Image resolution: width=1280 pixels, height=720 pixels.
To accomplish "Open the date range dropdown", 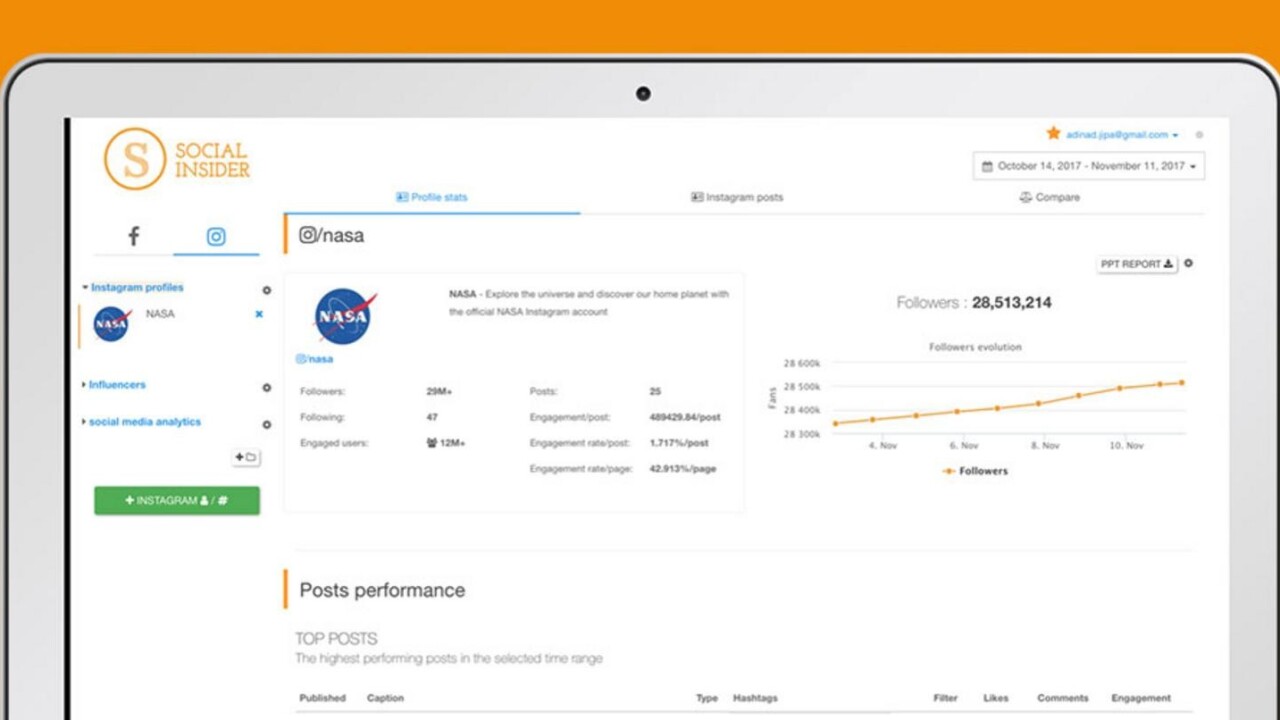I will (1089, 166).
